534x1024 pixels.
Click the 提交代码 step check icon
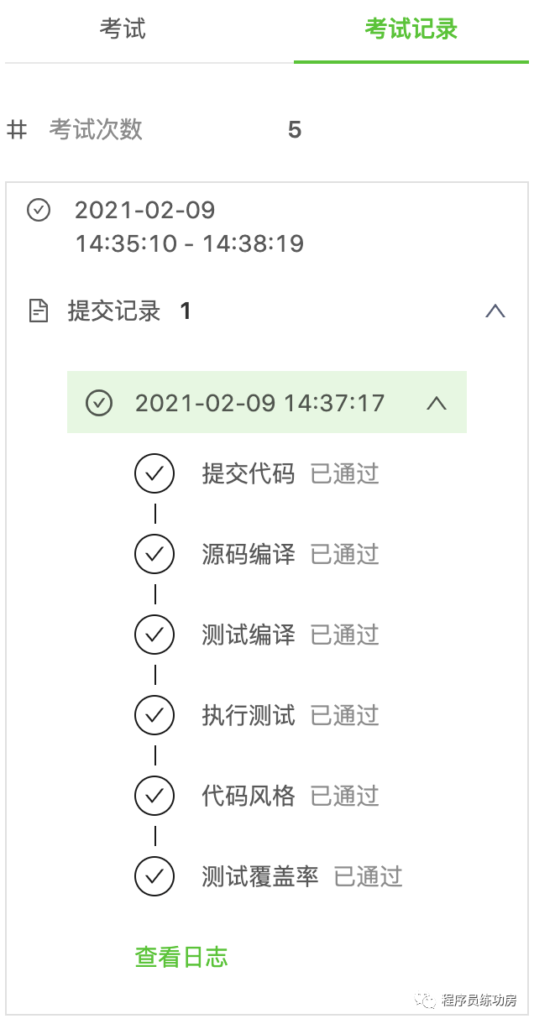[x=155, y=473]
